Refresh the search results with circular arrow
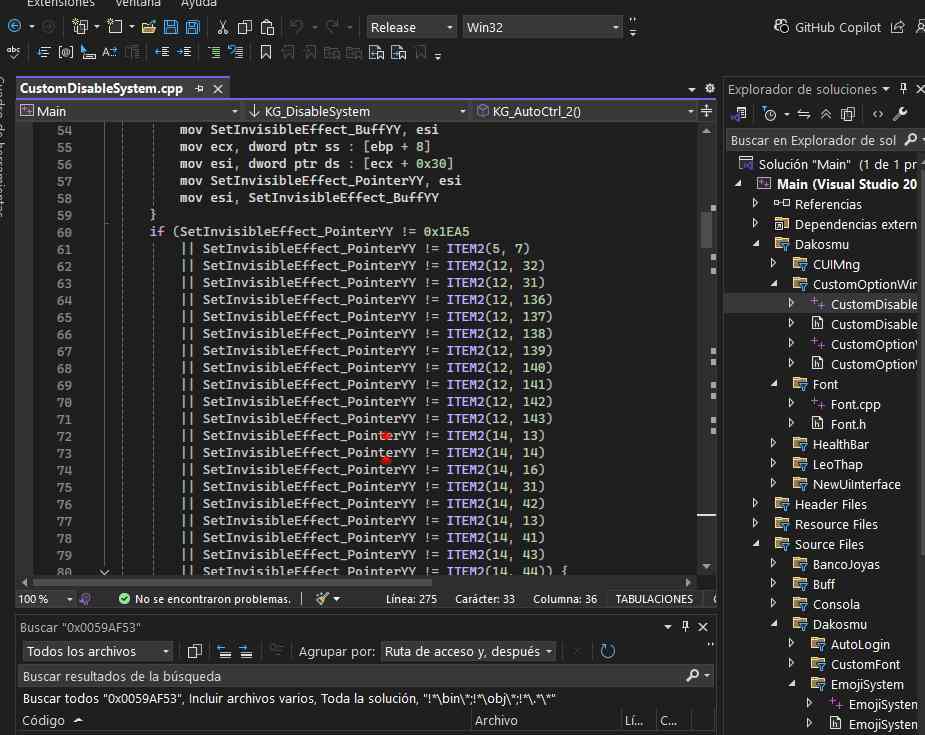Viewport: 925px width, 735px height. (x=607, y=651)
